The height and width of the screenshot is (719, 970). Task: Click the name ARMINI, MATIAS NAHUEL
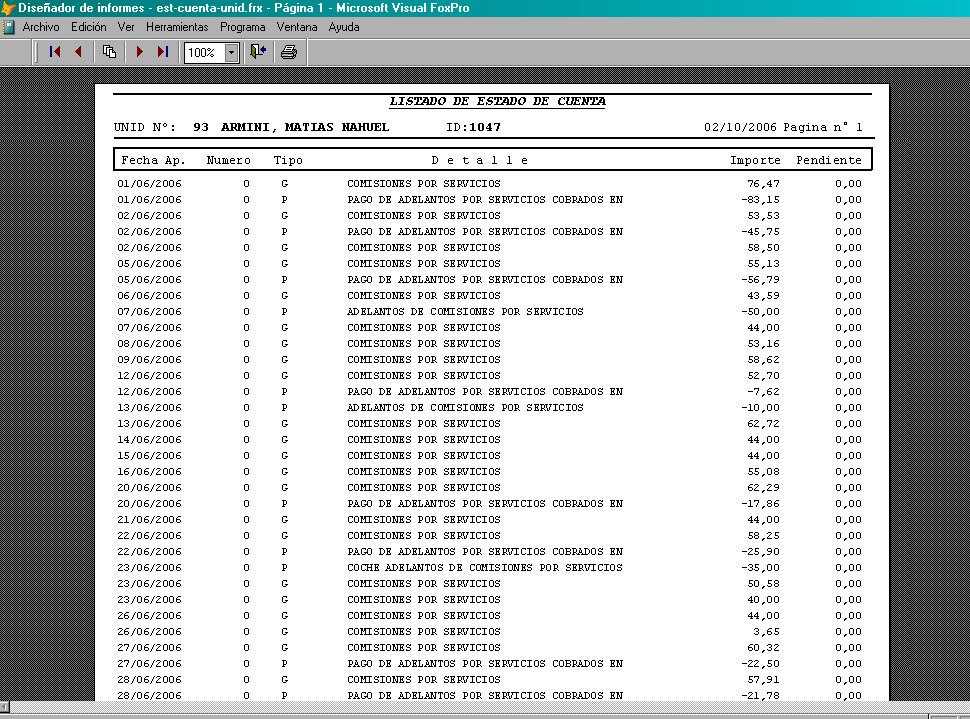coord(305,127)
